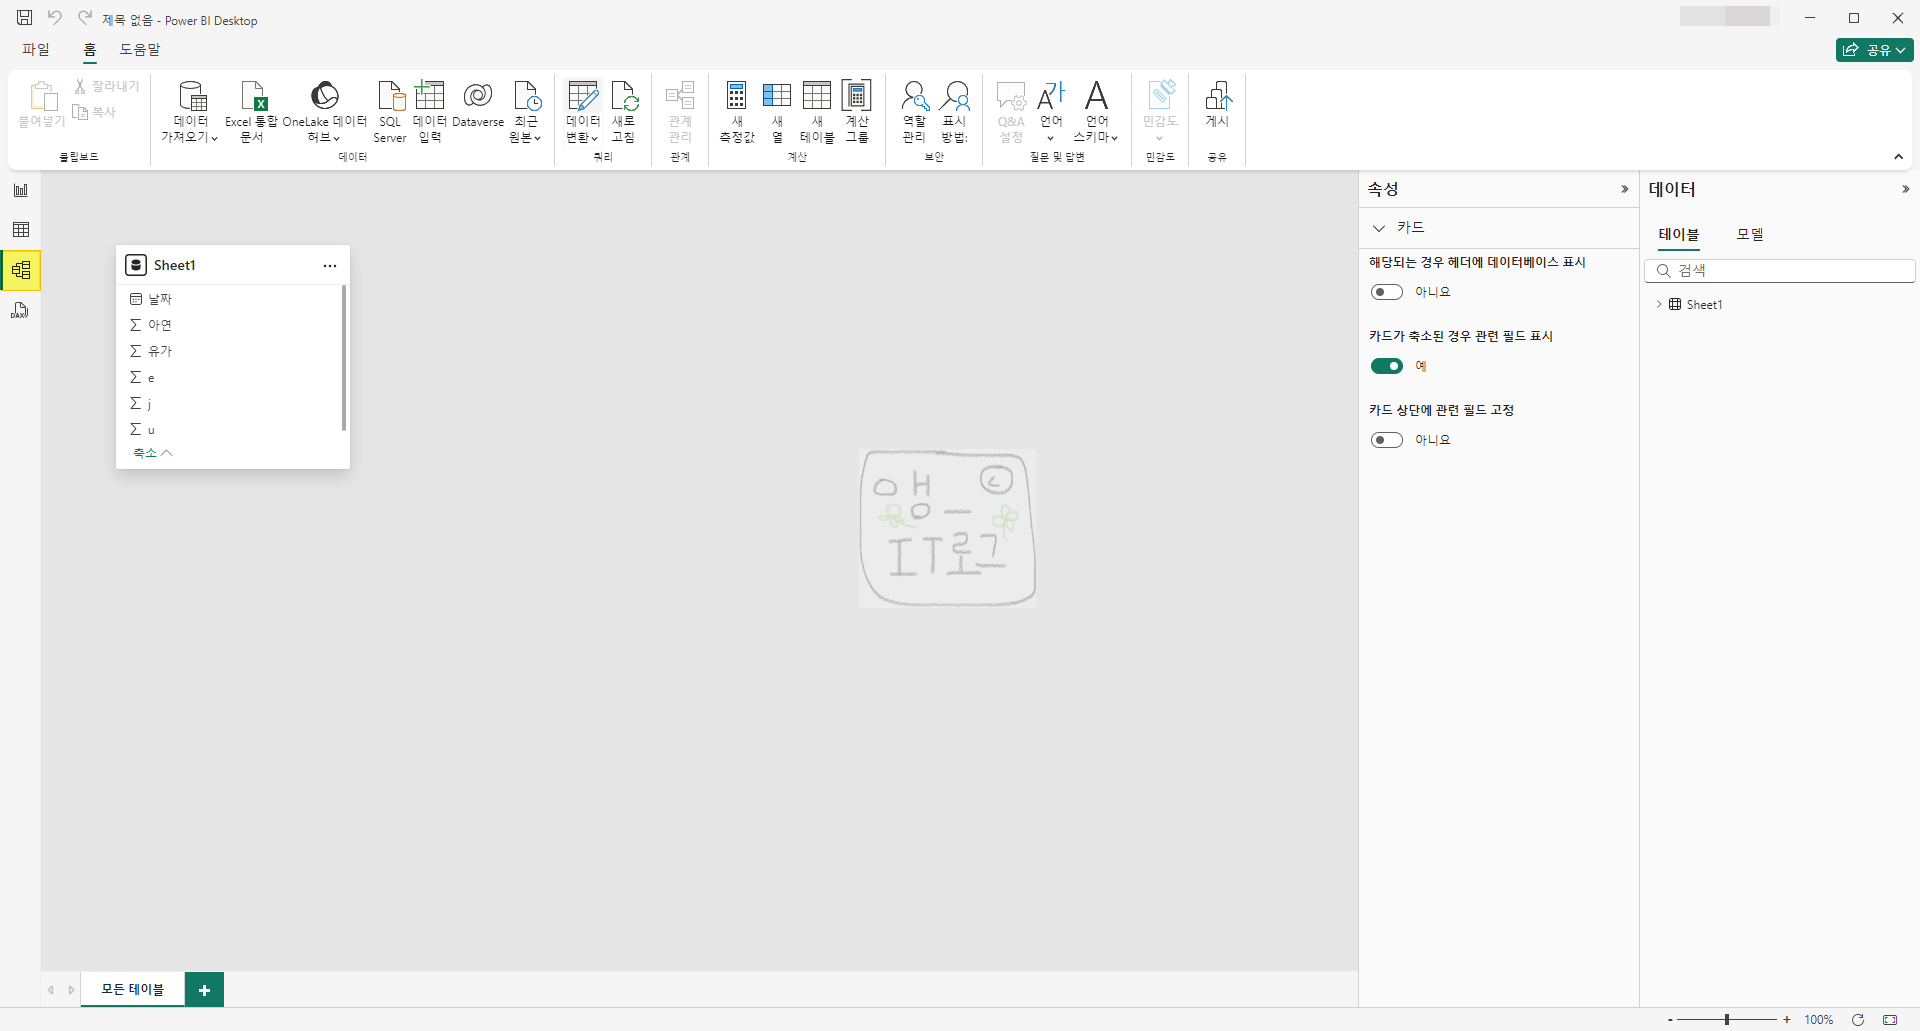Click 역할 관리 (Manage roles) icon
1920x1031 pixels.
(914, 112)
